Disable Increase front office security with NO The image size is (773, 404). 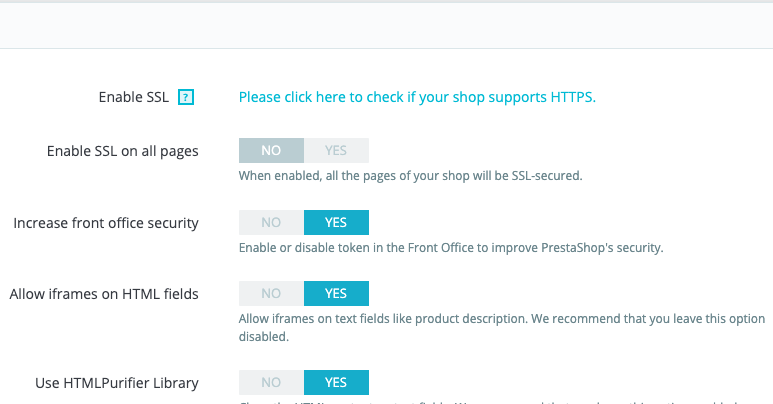click(x=271, y=222)
